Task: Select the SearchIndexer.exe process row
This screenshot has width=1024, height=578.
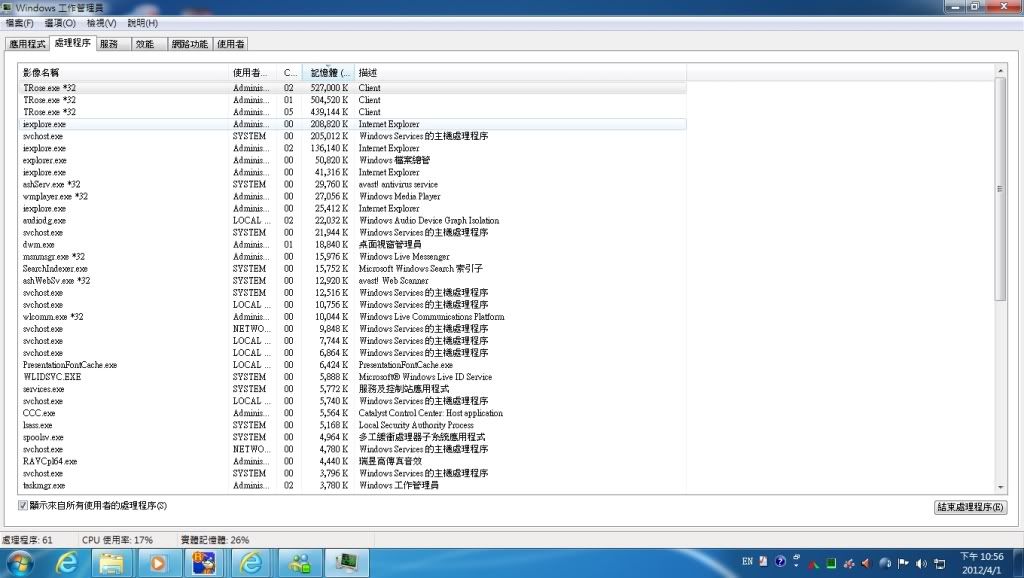Action: [x=353, y=268]
